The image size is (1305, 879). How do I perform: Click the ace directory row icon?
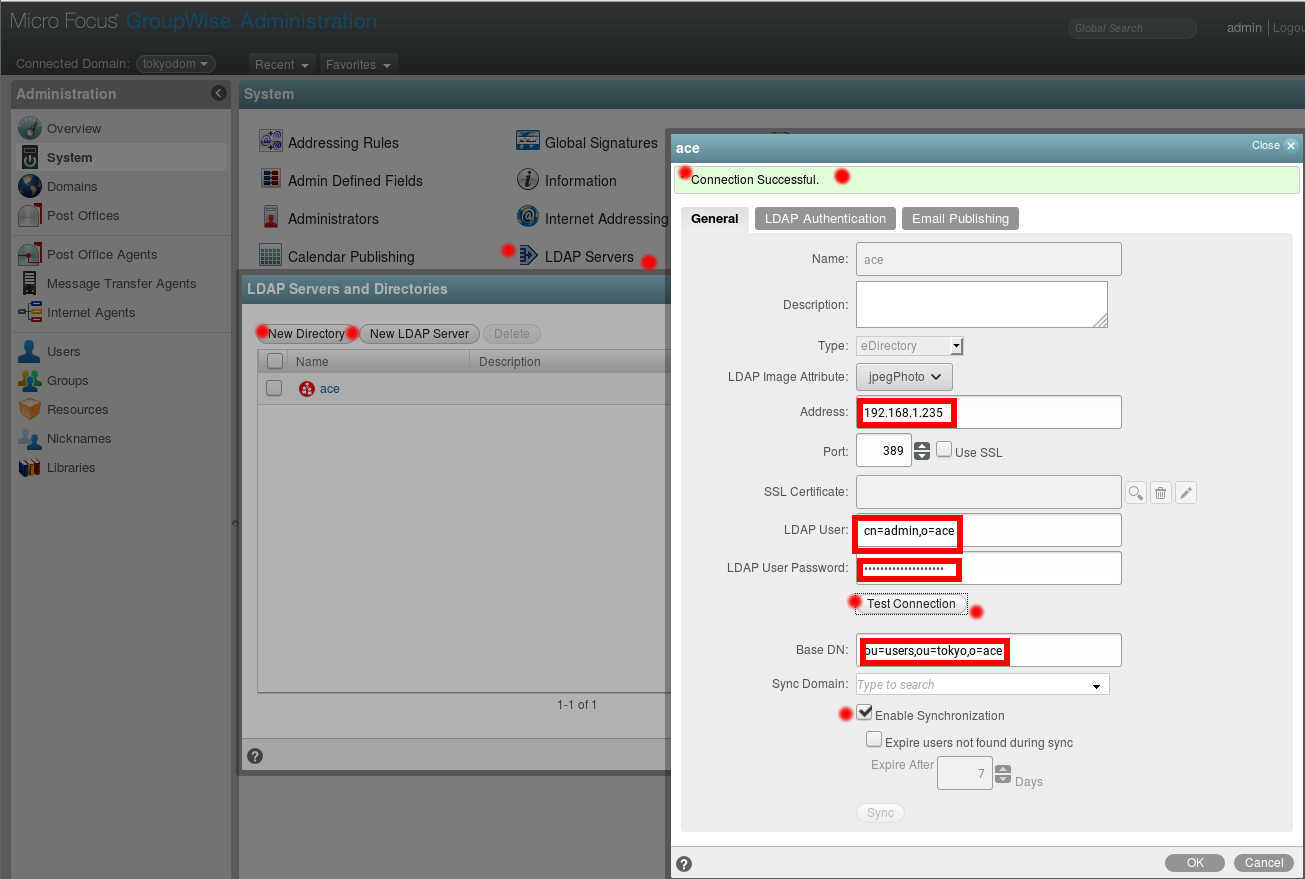pyautogui.click(x=307, y=389)
